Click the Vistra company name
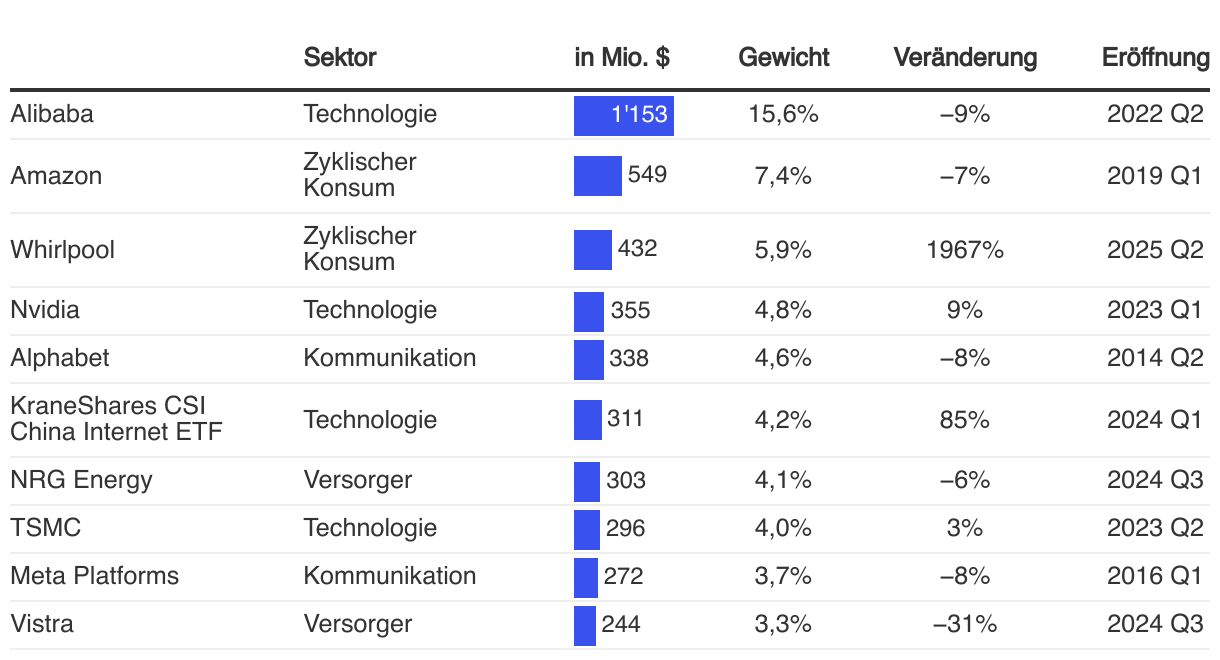 [42, 624]
